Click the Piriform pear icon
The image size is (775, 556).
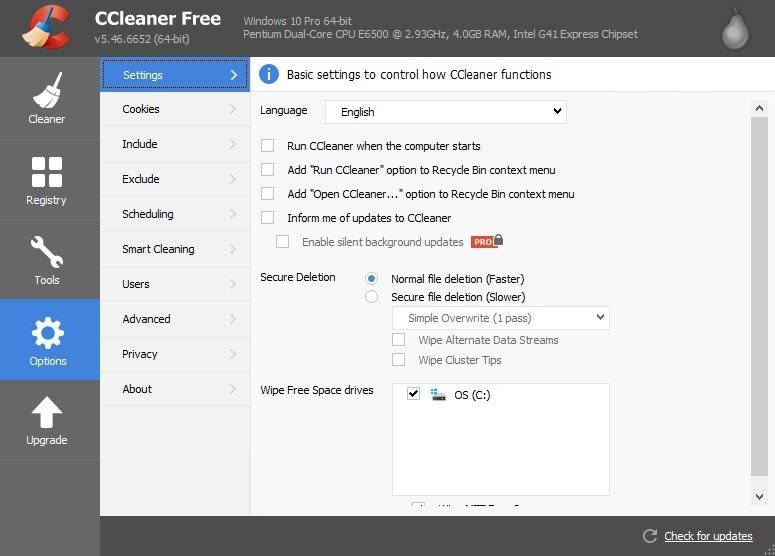735,29
